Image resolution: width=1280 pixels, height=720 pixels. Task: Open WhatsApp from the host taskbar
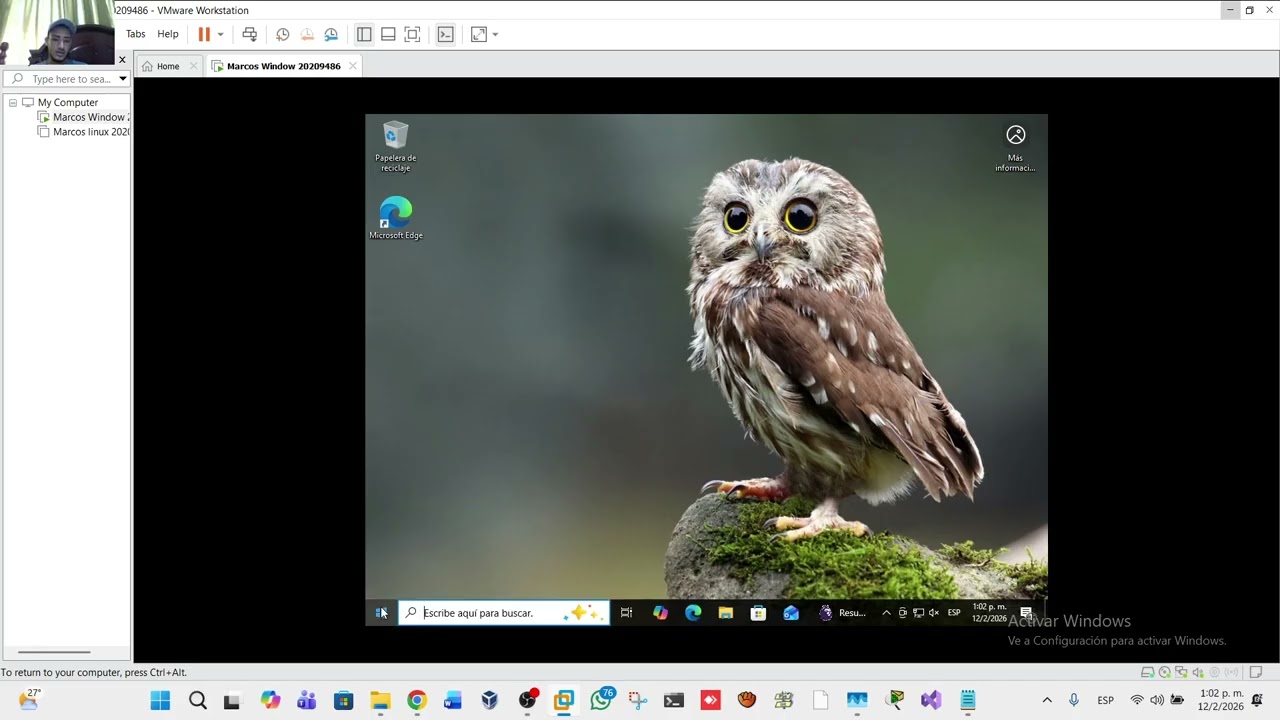(x=601, y=700)
